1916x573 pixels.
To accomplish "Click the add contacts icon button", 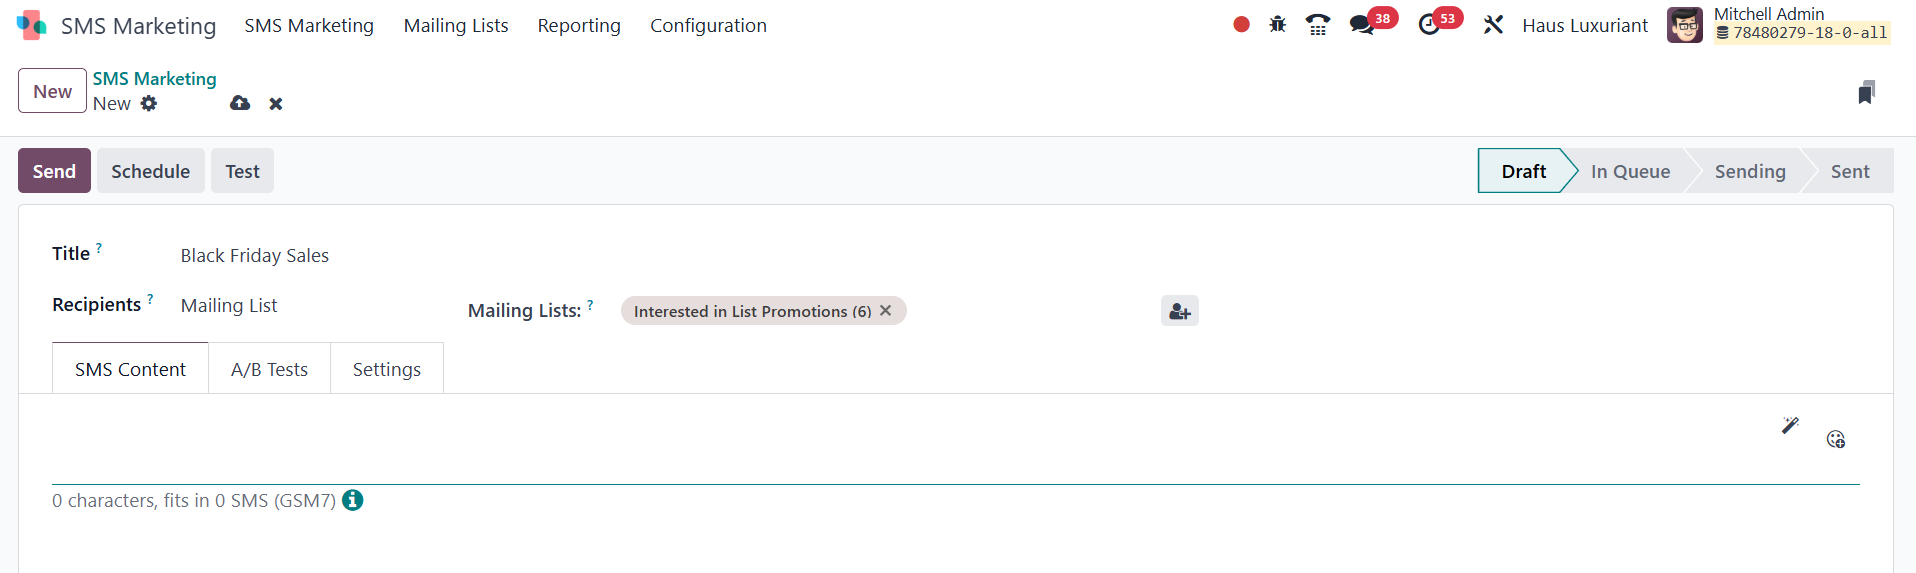I will point(1179,311).
